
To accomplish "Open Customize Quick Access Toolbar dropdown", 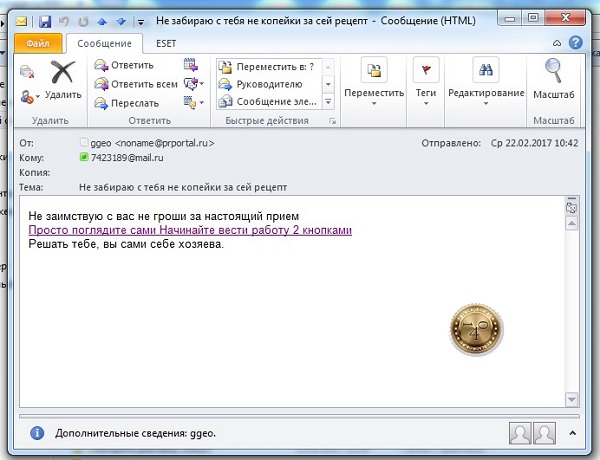I will (x=141, y=22).
